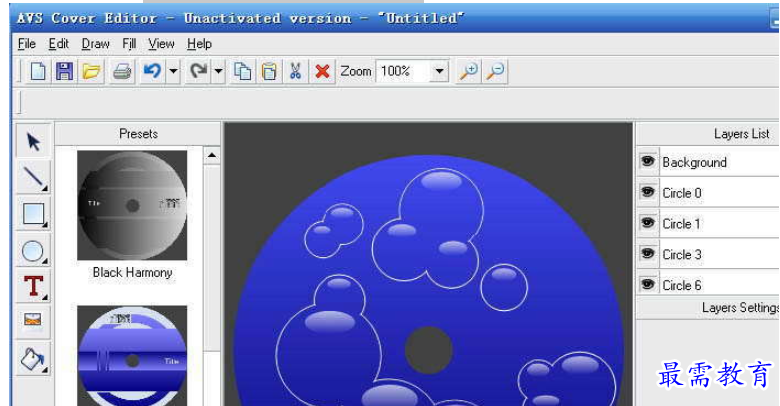The image size is (780, 406).
Task: Select the Circle 3 layer name
Action: 682,255
